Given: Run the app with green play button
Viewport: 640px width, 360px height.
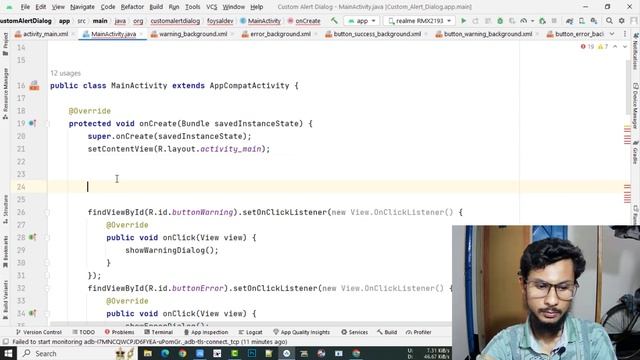Looking at the screenshot, I should (463, 21).
